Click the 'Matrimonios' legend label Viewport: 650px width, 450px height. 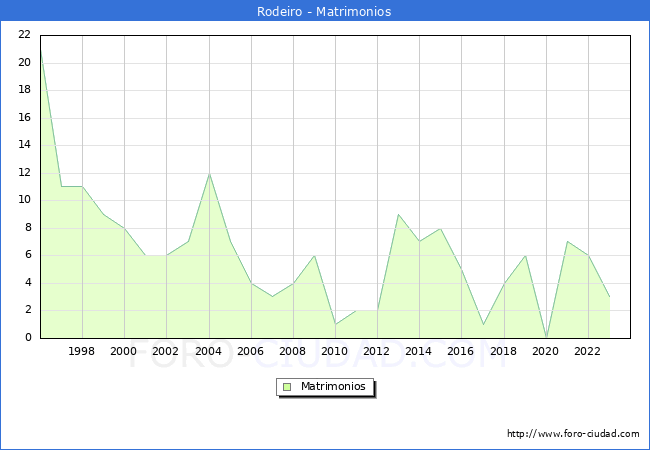333,386
